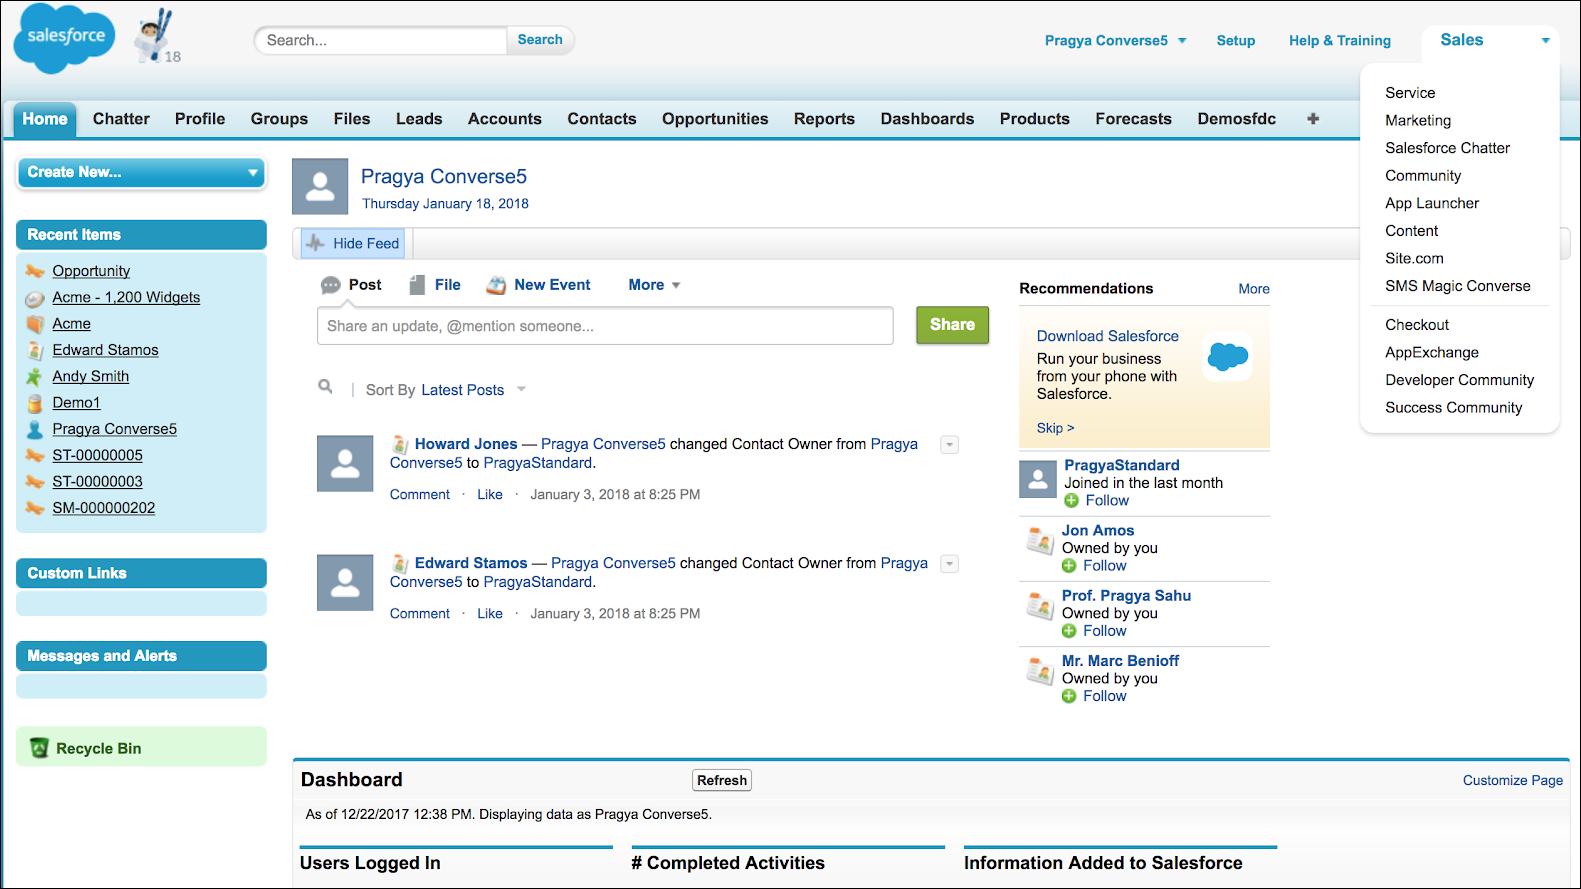This screenshot has height=889, width=1581.
Task: Click avatar beside Howard Jones feed post
Action: click(345, 463)
